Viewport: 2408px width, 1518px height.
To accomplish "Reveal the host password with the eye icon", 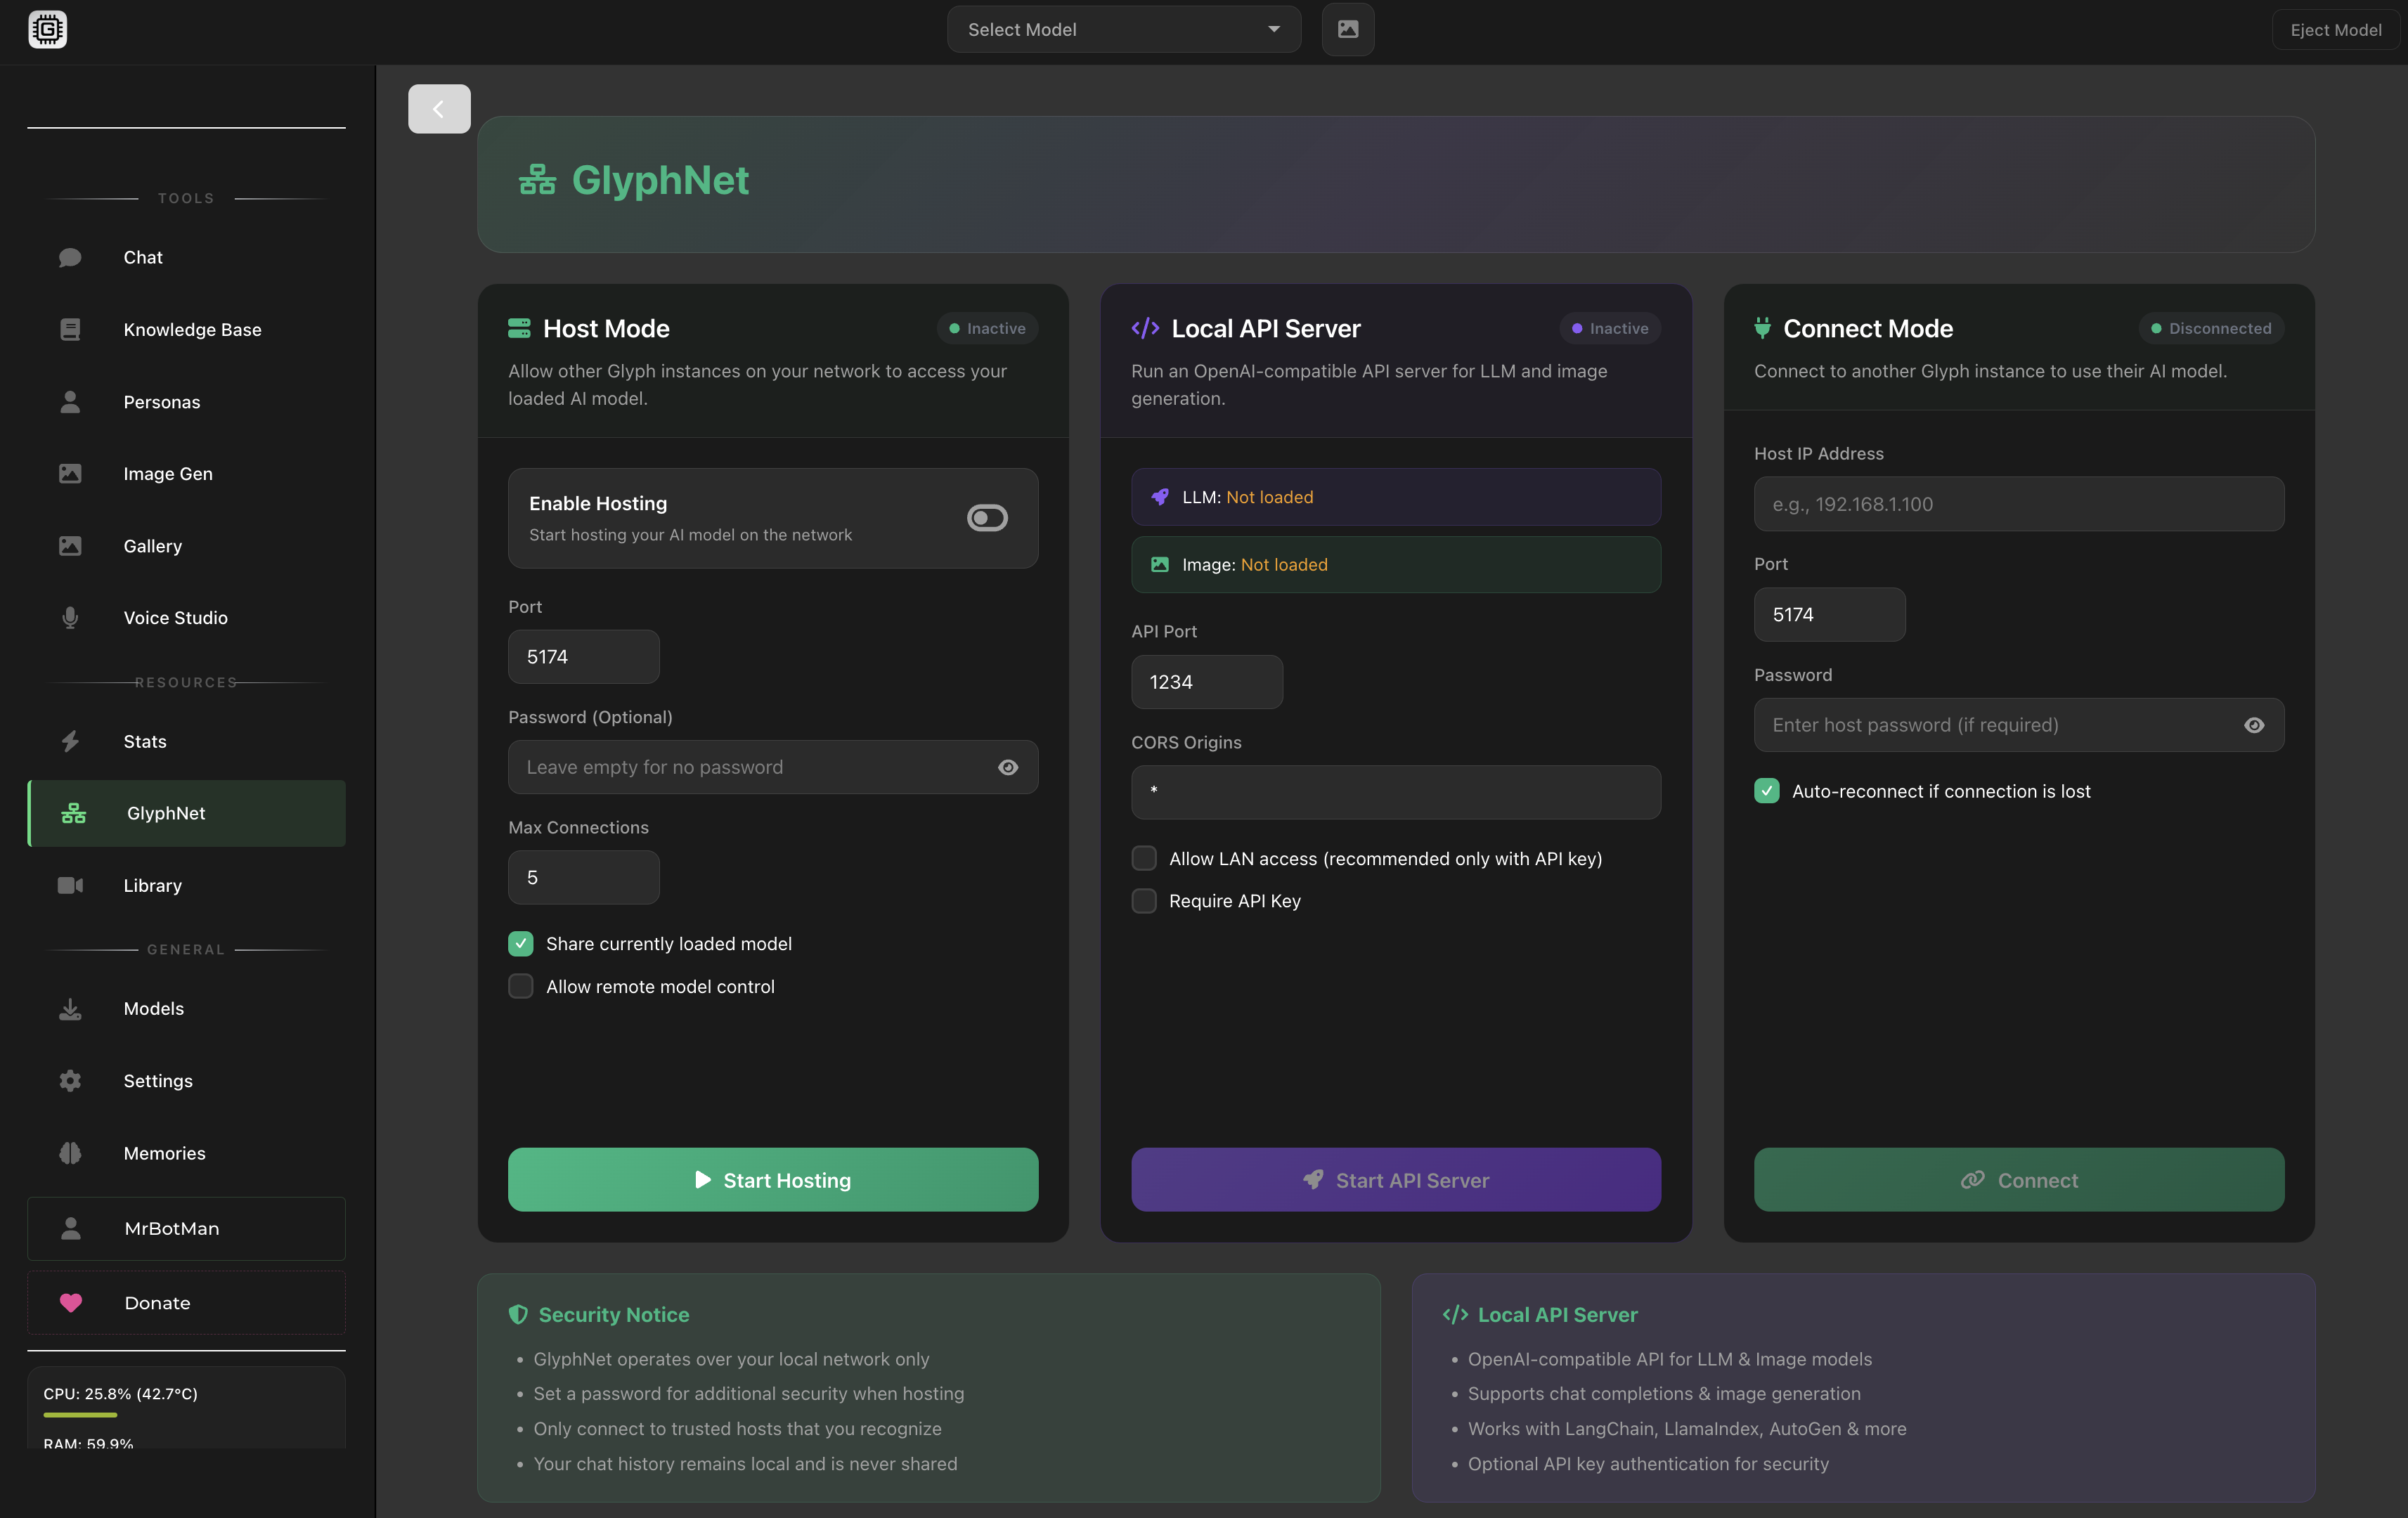I will click(2255, 725).
